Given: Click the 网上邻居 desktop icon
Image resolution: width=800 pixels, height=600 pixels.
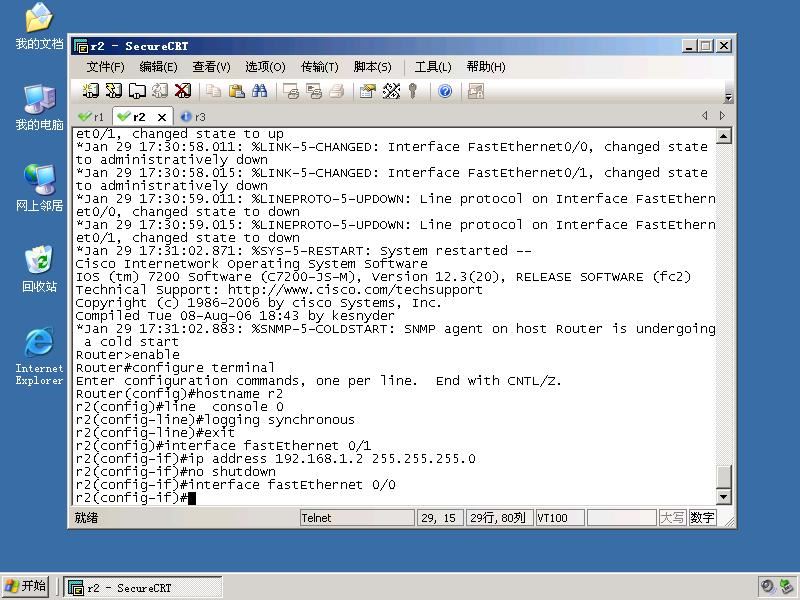Looking at the screenshot, I should tap(39, 188).
